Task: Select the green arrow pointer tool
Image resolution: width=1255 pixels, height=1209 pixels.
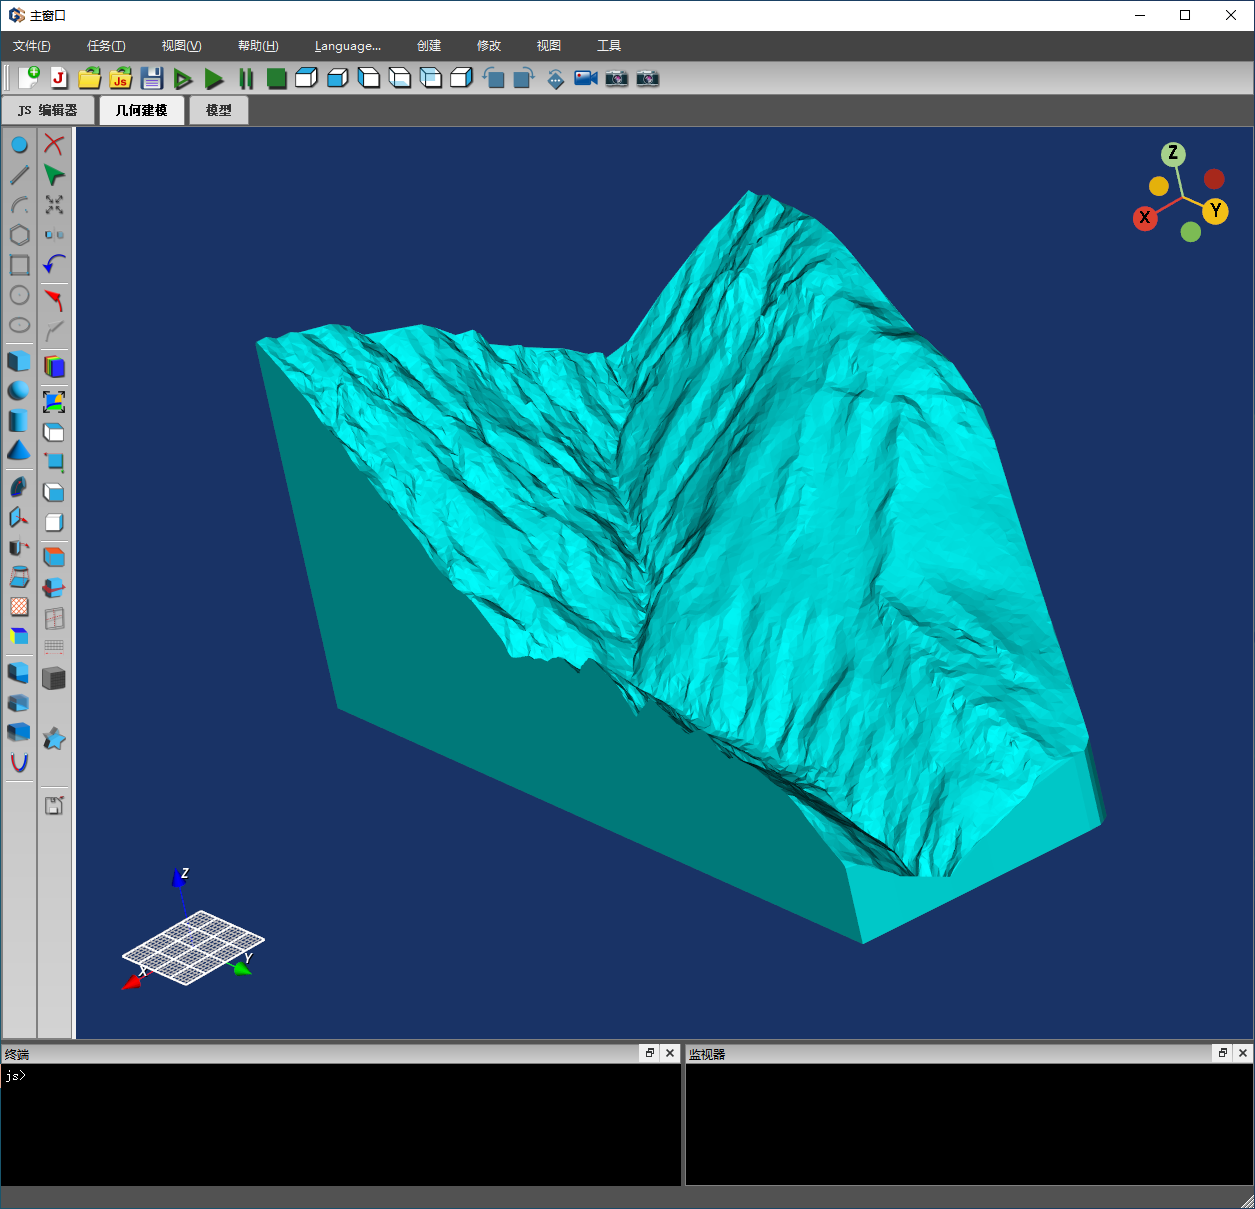Action: pyautogui.click(x=54, y=175)
